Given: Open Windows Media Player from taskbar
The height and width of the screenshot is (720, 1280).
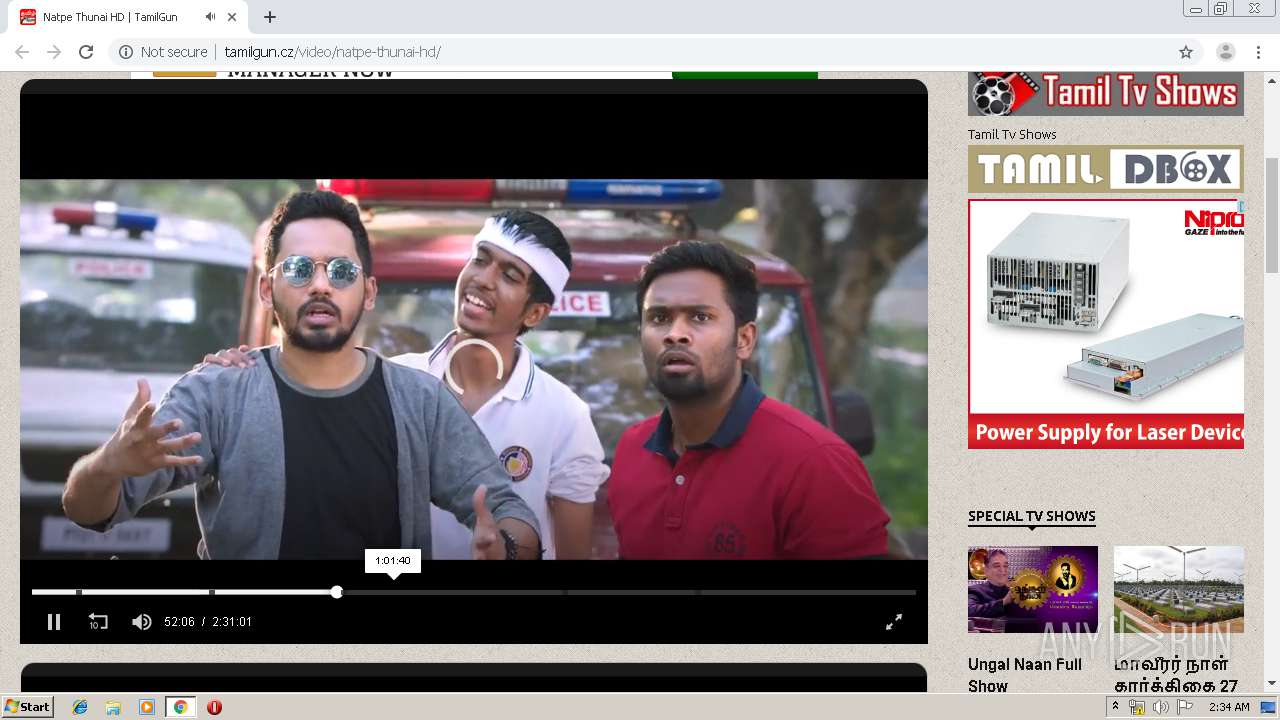Looking at the screenshot, I should (147, 707).
